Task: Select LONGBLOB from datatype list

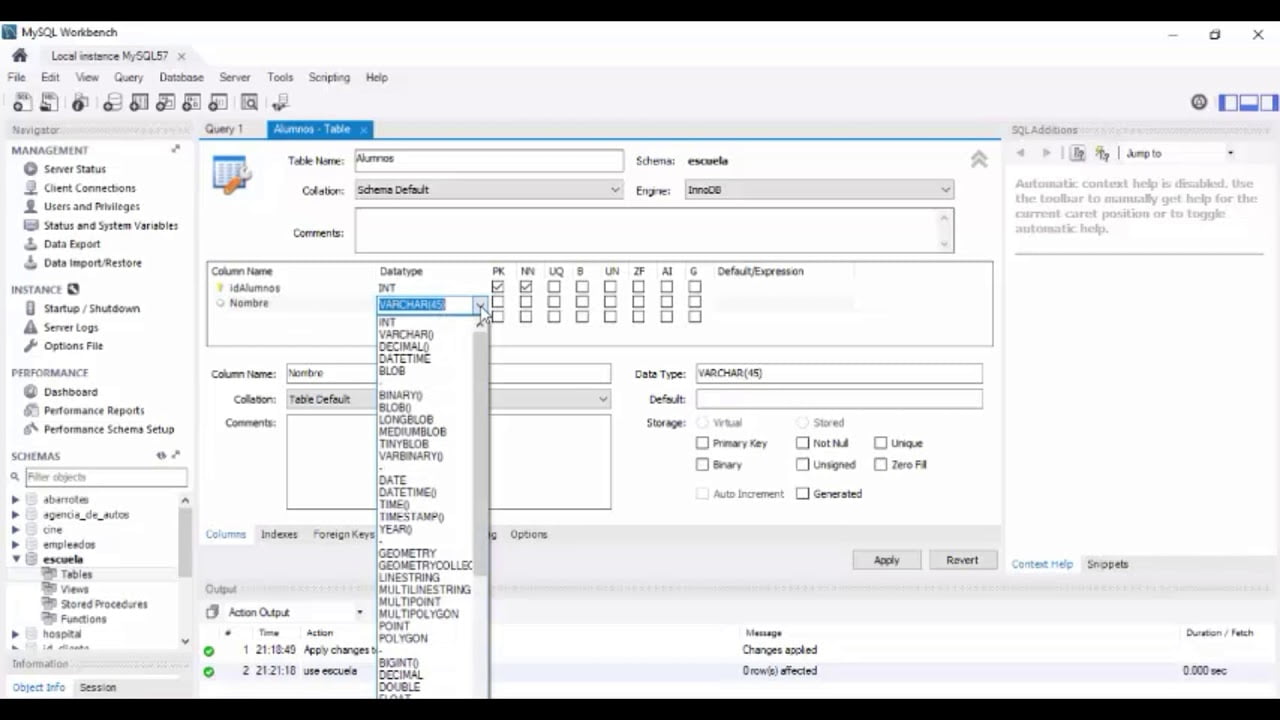Action: tap(406, 420)
